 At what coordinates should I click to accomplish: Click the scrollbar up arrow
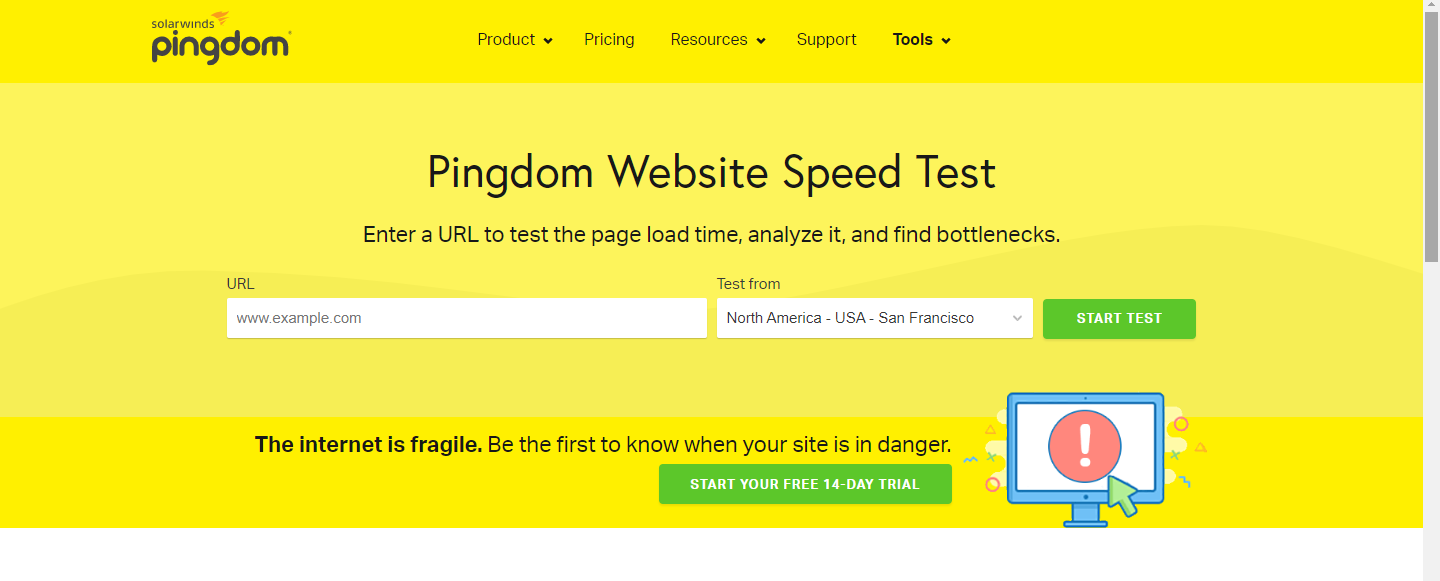[x=1431, y=7]
